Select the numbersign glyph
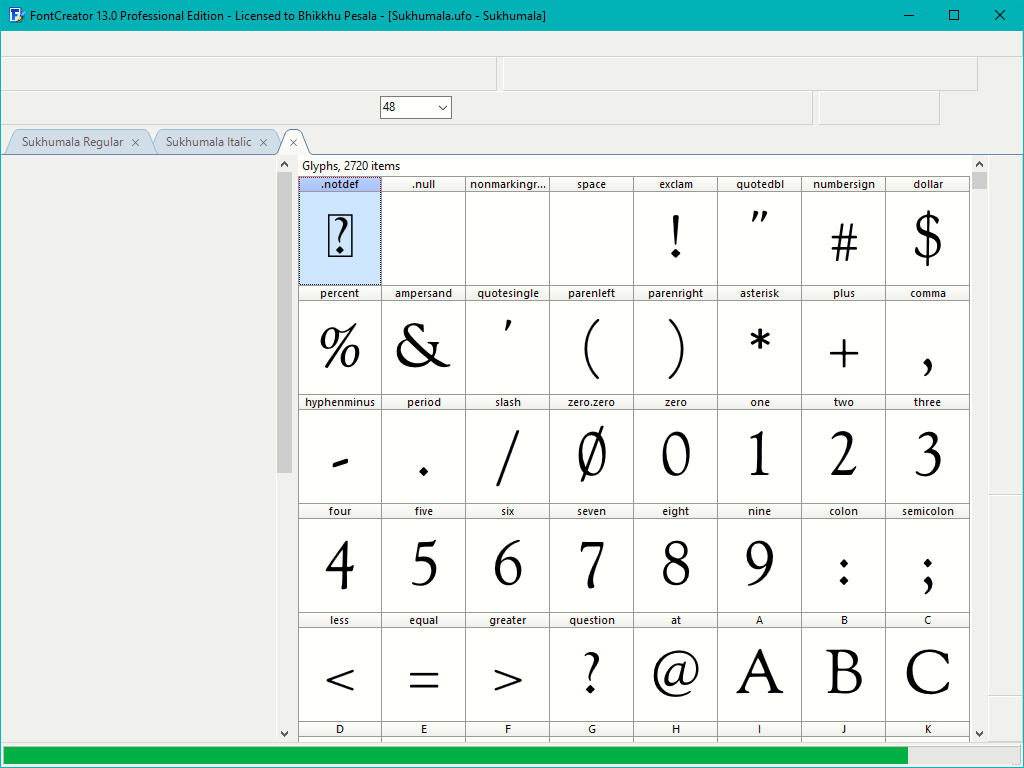The height and width of the screenshot is (768, 1024). (x=844, y=231)
